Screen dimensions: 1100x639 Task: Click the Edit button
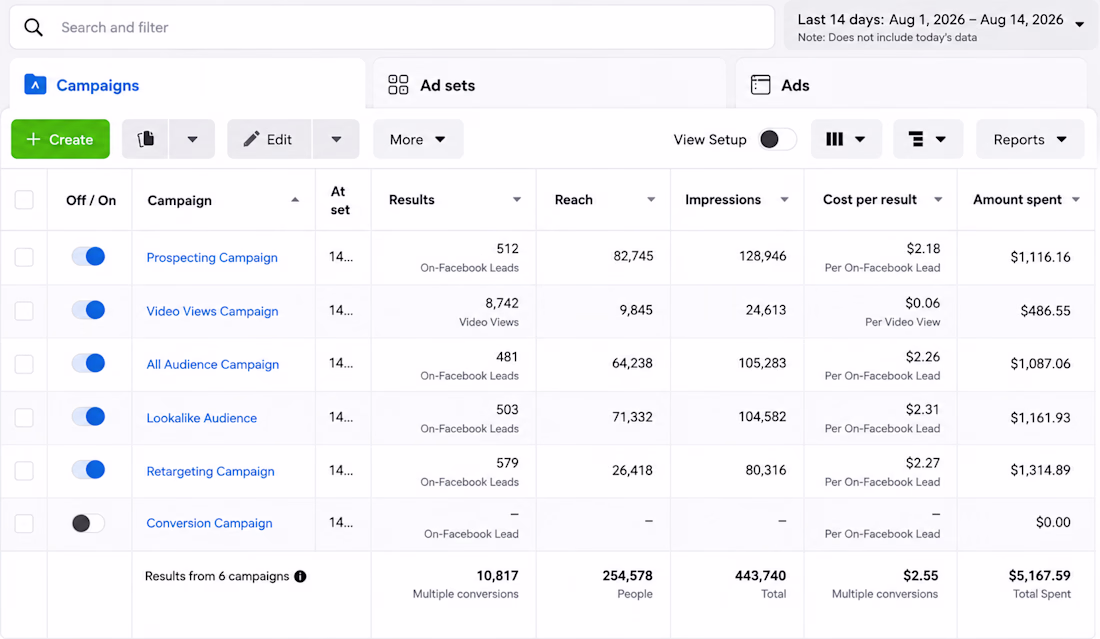coord(269,139)
